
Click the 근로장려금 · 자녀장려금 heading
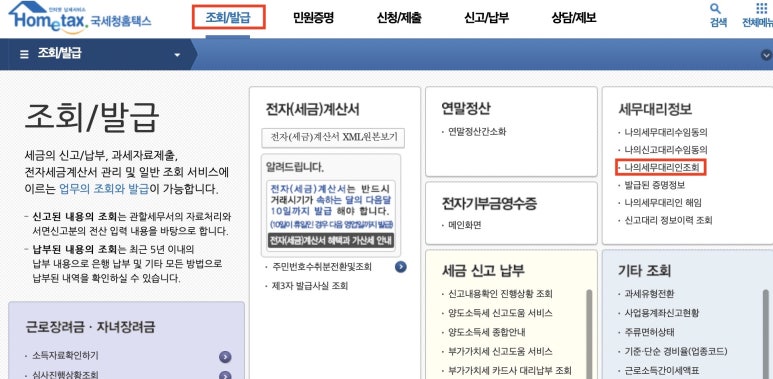[90, 326]
